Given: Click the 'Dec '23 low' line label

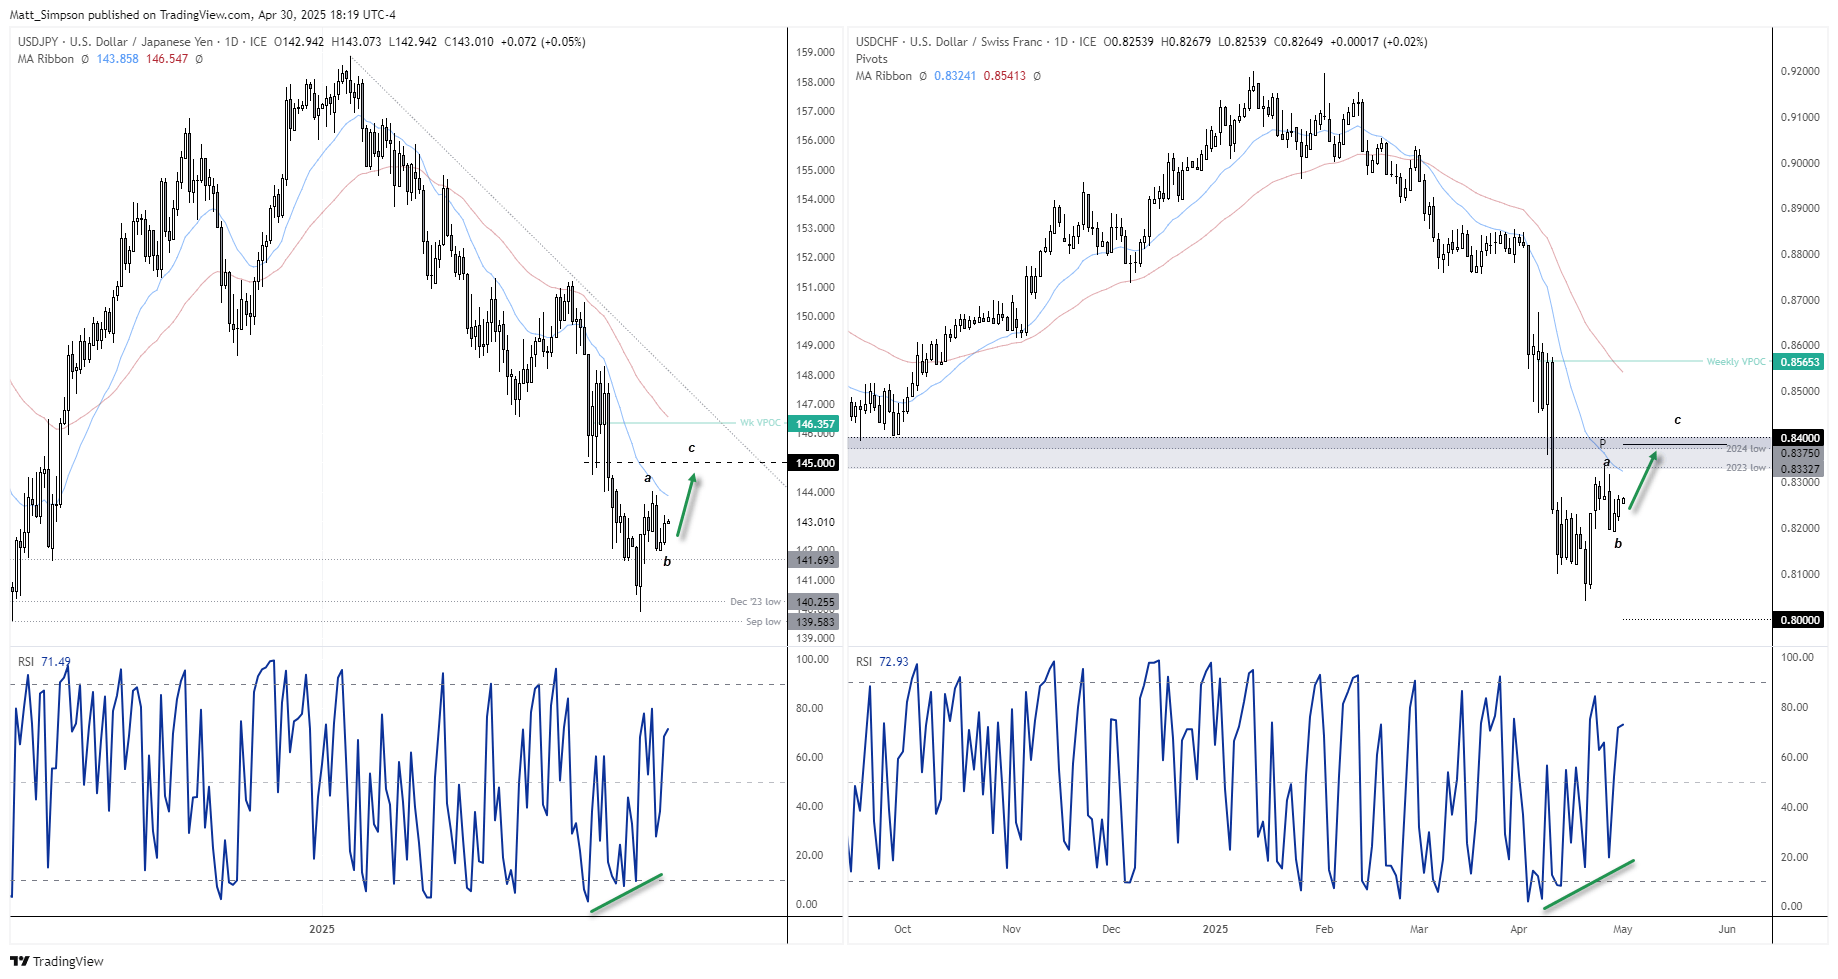Looking at the screenshot, I should 755,602.
